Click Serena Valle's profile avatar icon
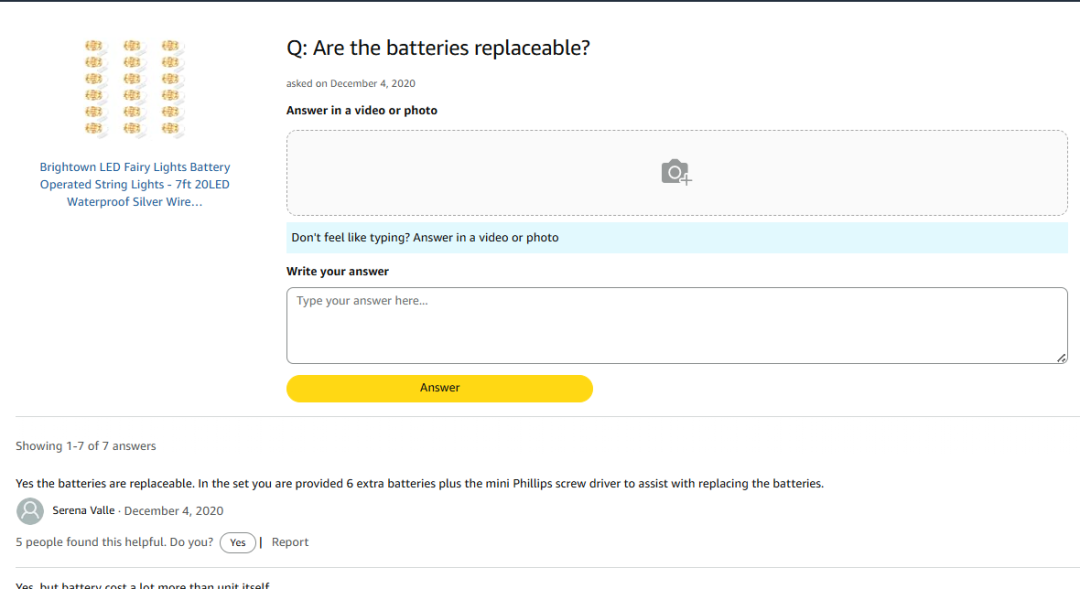1080x589 pixels. click(31, 511)
